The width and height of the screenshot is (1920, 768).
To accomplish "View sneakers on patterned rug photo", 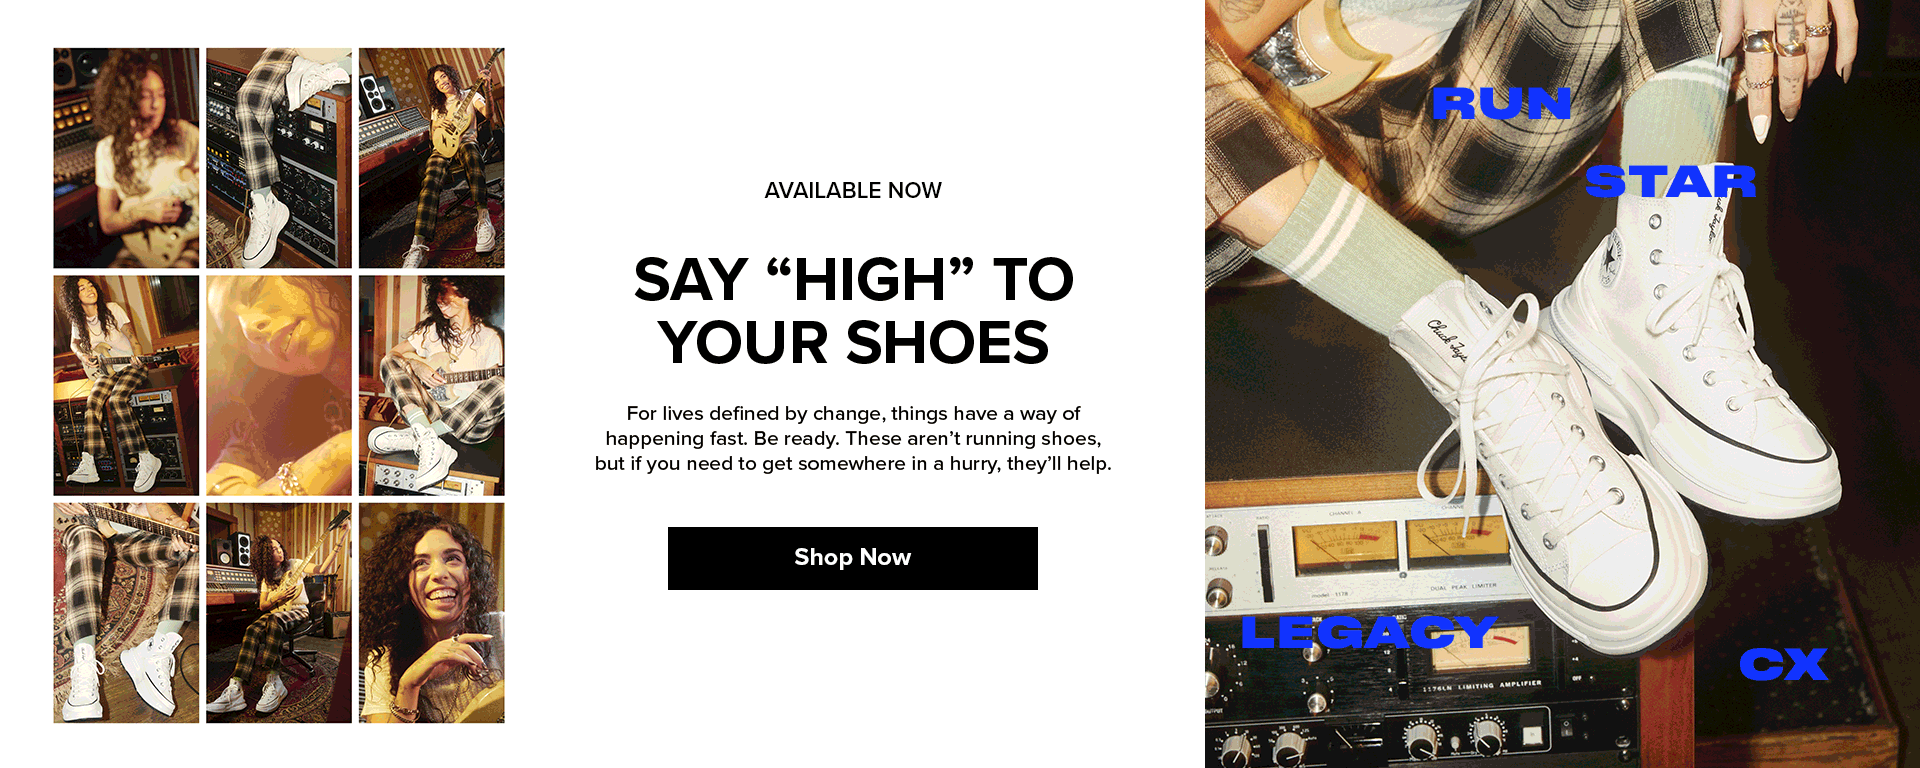I will click(126, 613).
